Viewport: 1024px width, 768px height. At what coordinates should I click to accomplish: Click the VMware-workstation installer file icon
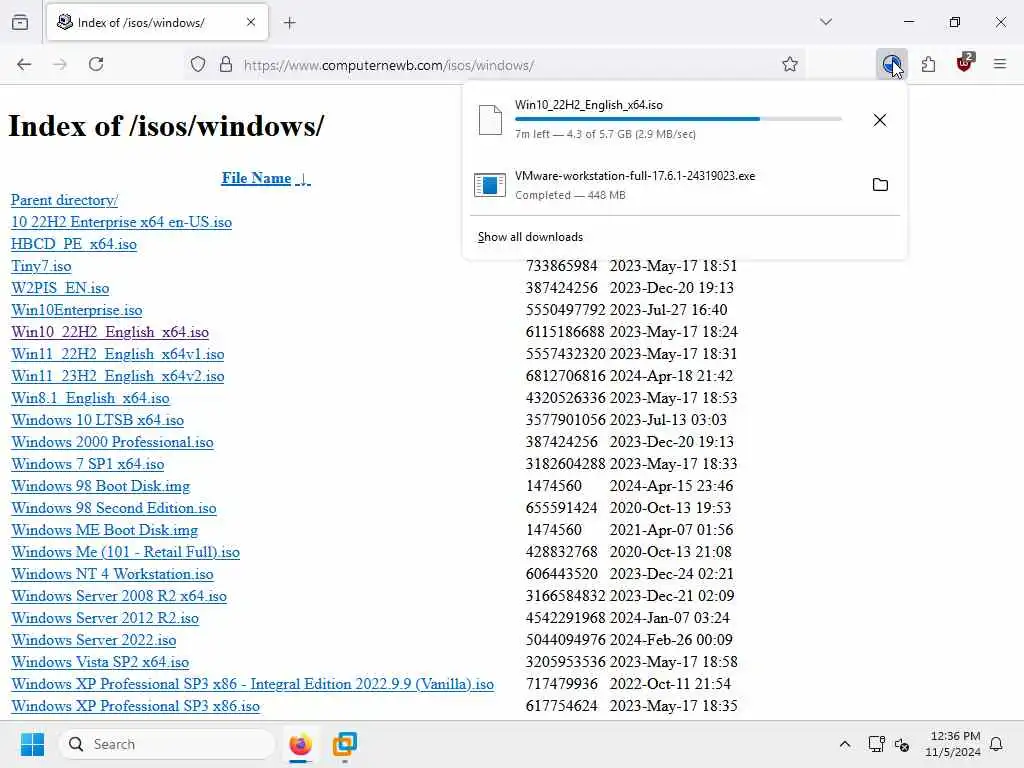pyautogui.click(x=490, y=185)
